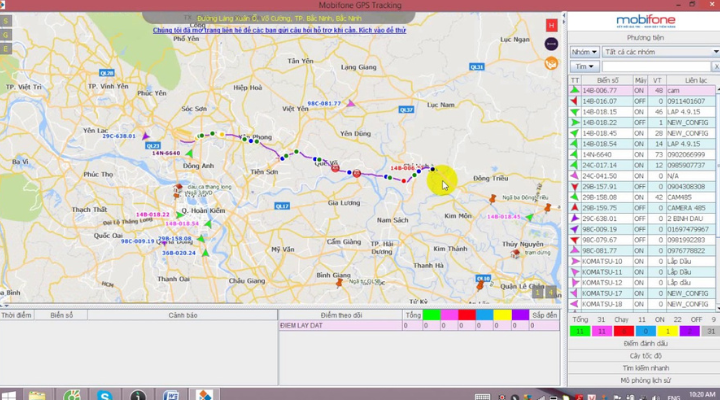Select the S button on map left edge

click(6, 21)
